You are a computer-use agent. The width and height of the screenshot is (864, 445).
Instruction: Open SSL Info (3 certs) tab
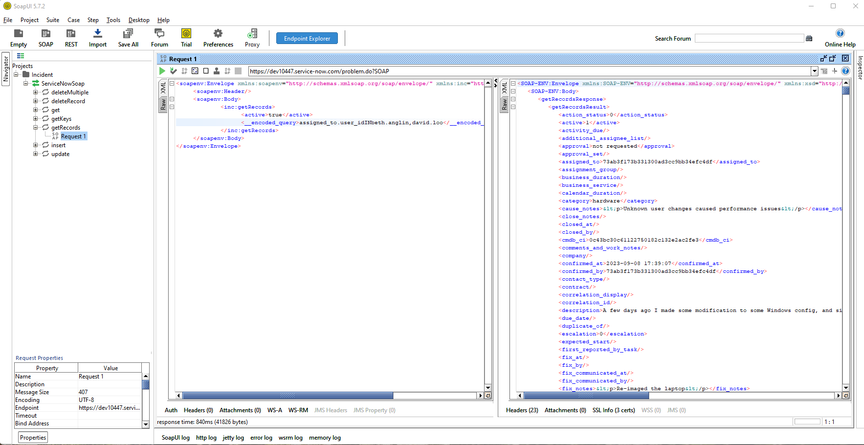point(613,410)
